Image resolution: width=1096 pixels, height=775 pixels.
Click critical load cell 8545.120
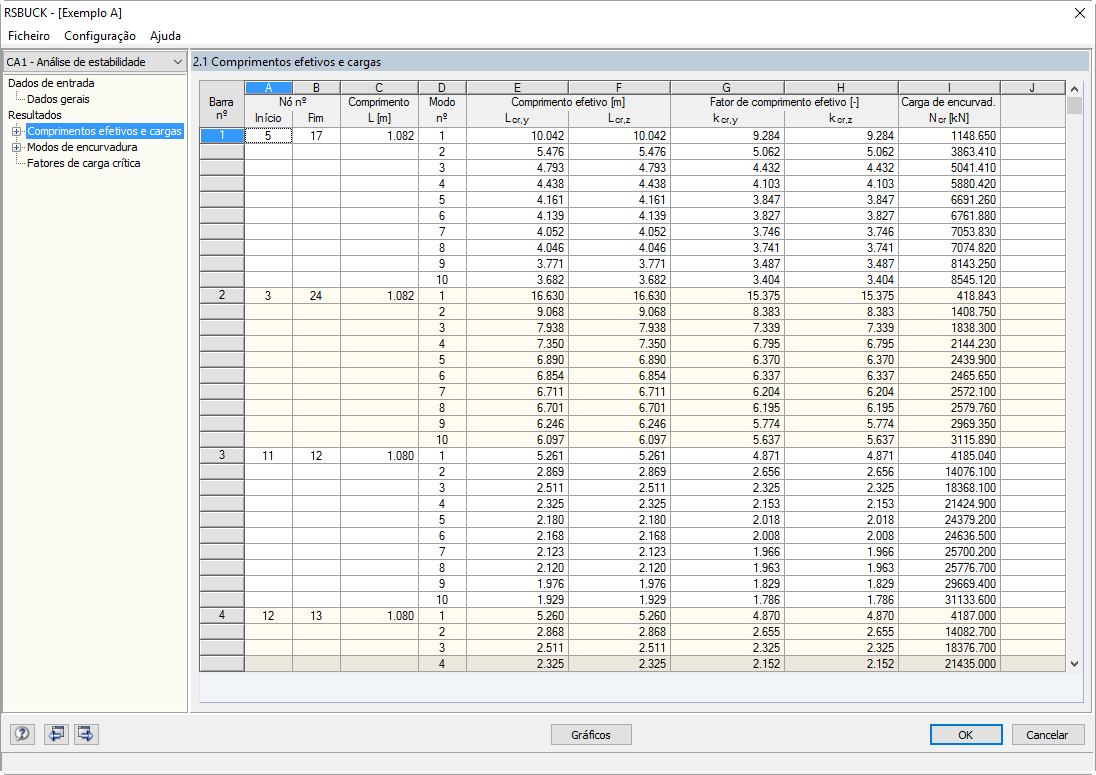[x=949, y=280]
